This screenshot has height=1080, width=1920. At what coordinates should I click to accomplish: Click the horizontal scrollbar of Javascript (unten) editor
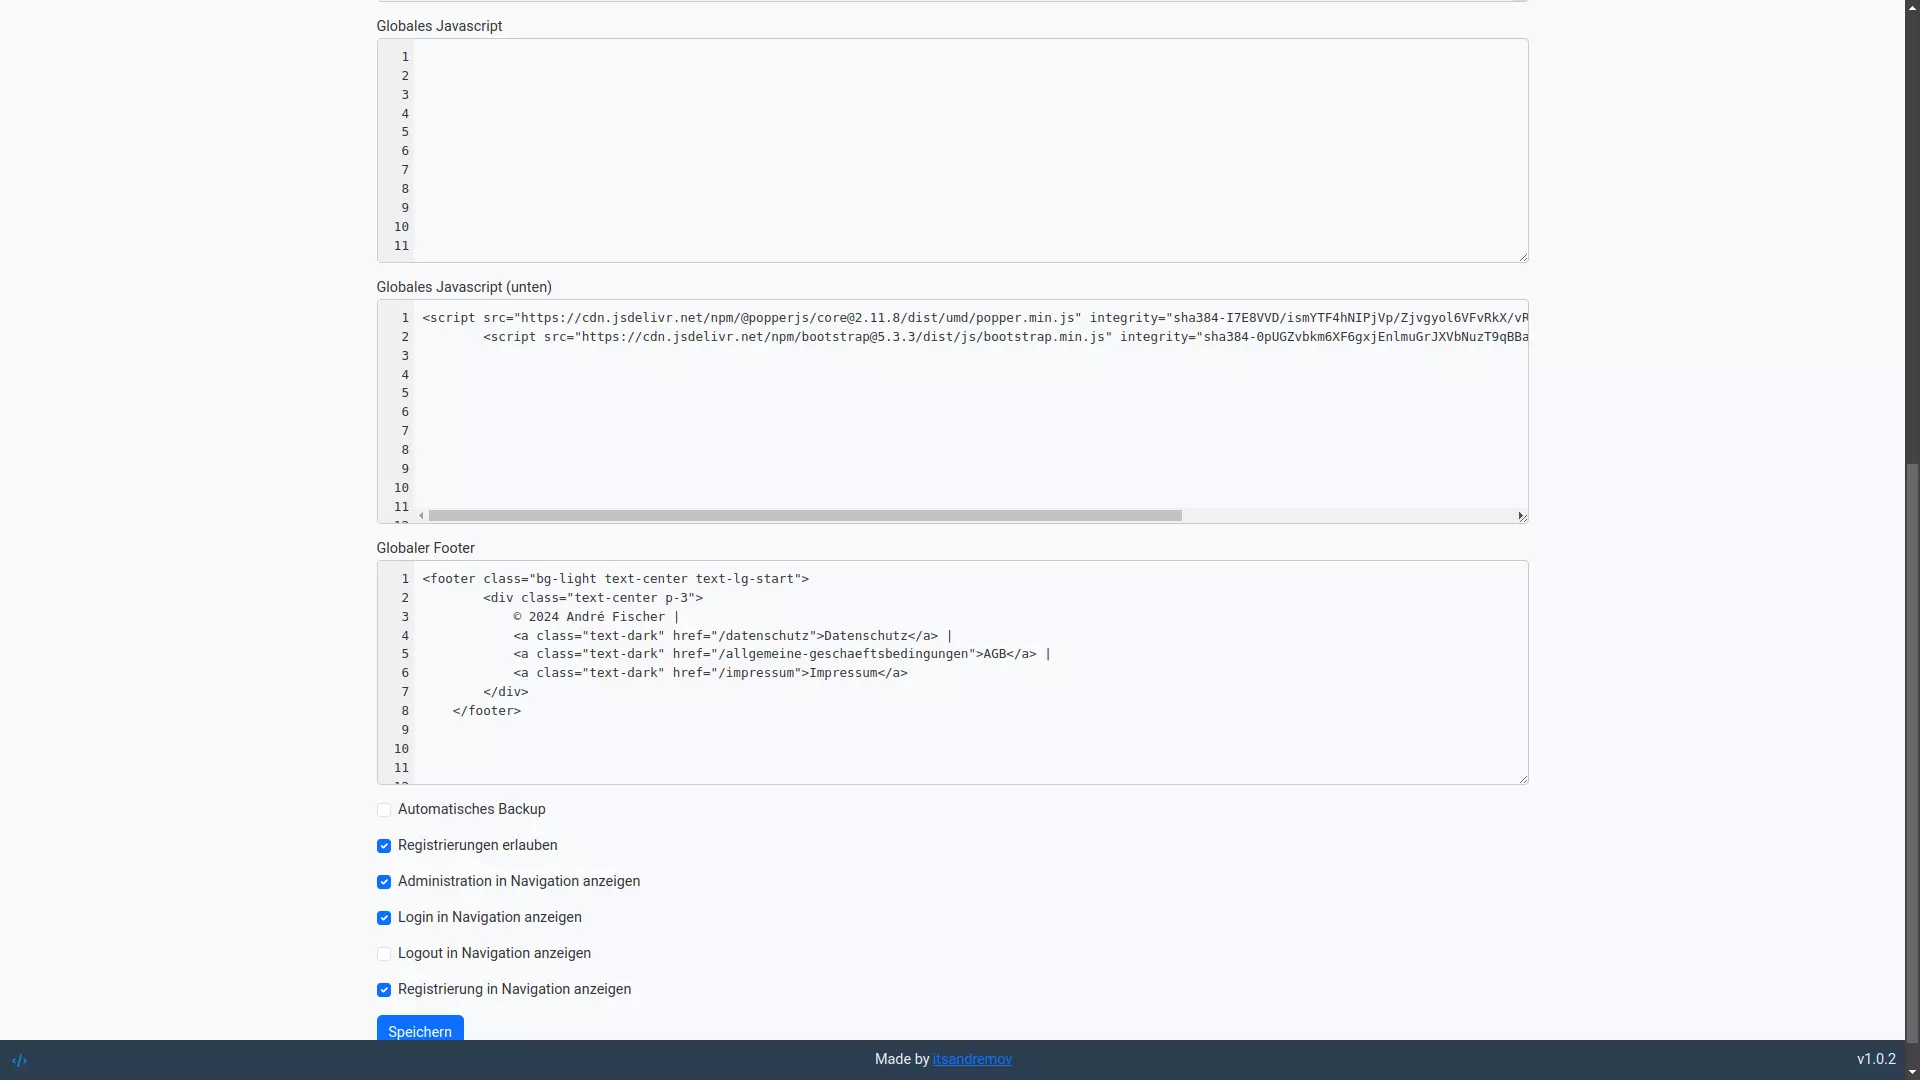point(805,516)
